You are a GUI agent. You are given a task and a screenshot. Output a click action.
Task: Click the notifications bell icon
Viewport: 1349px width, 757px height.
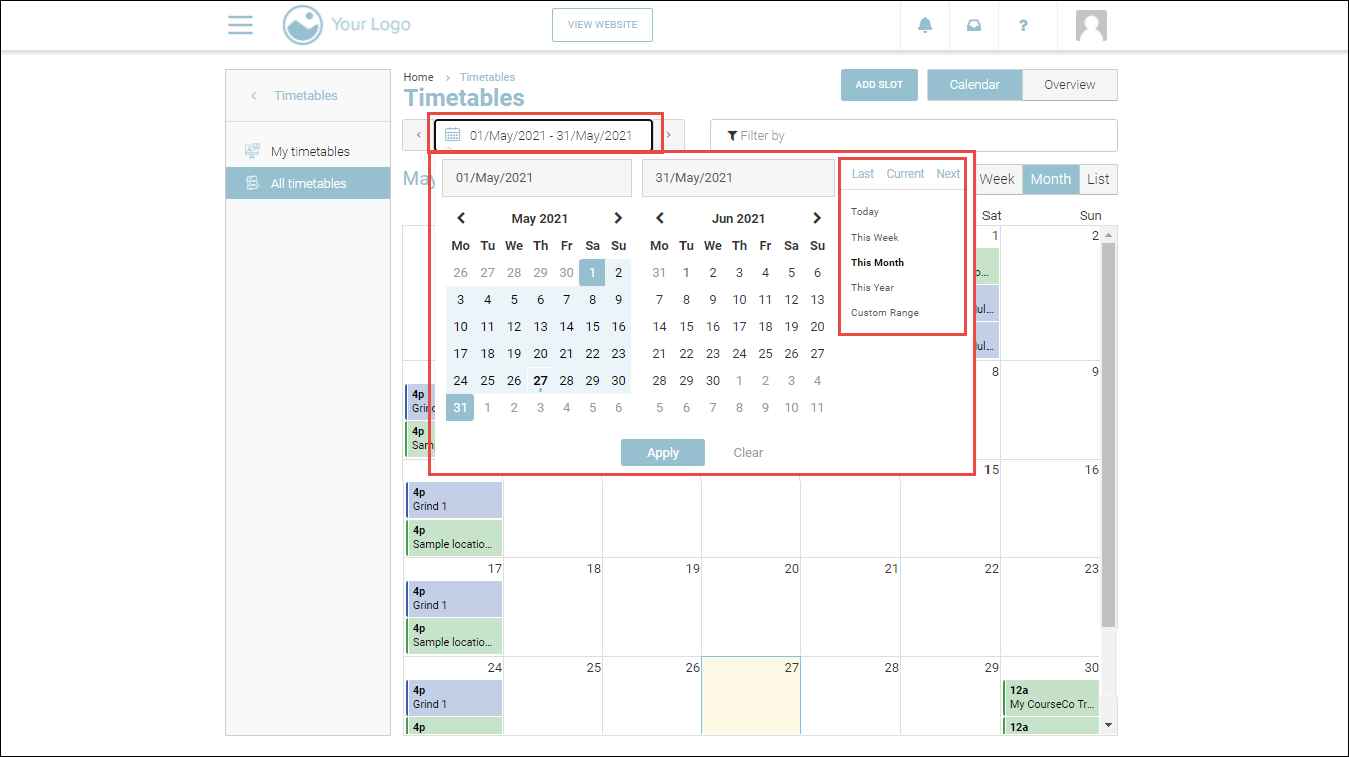pos(925,25)
